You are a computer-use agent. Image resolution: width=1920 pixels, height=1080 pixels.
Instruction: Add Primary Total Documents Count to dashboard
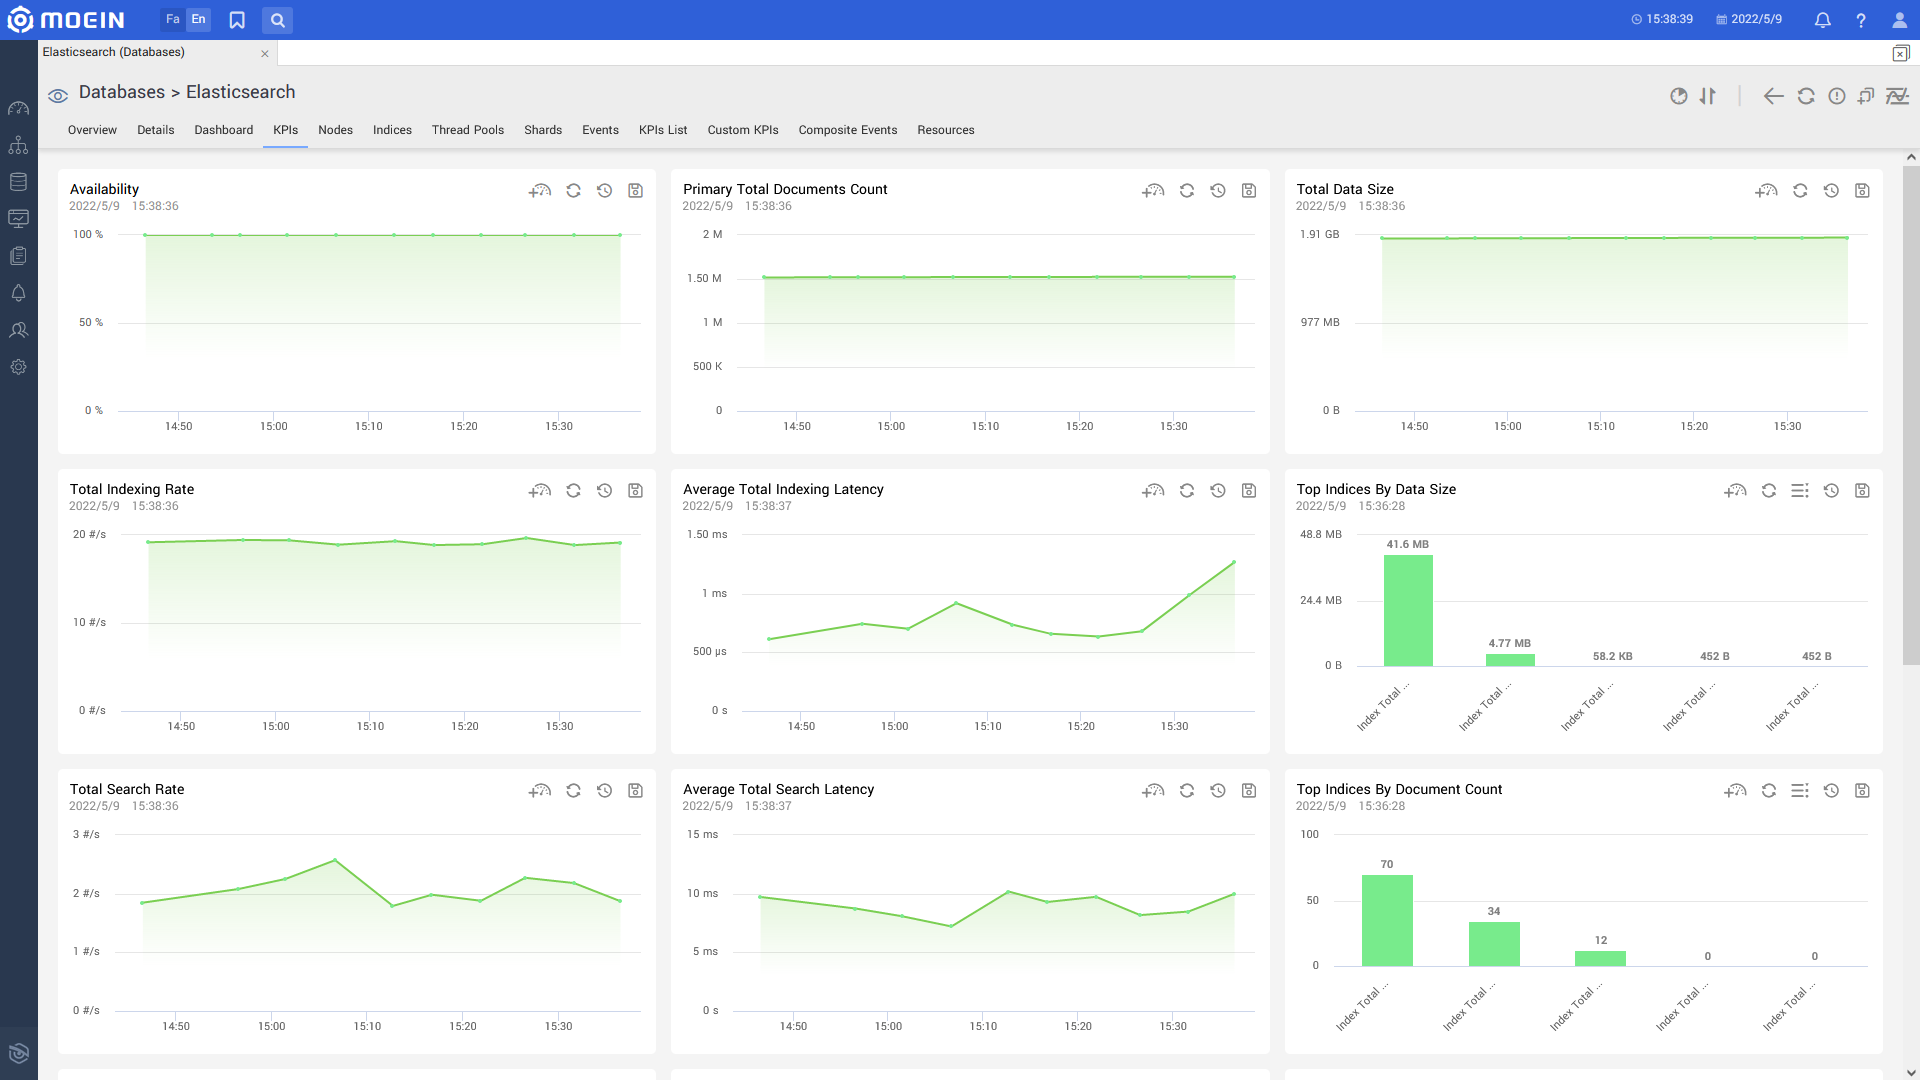coord(1153,190)
